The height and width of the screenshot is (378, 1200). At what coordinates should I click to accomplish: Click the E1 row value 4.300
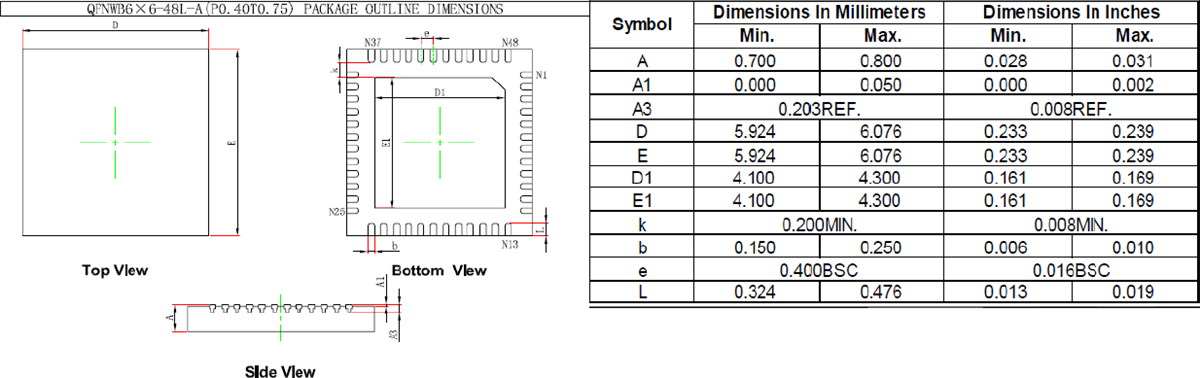[882, 200]
